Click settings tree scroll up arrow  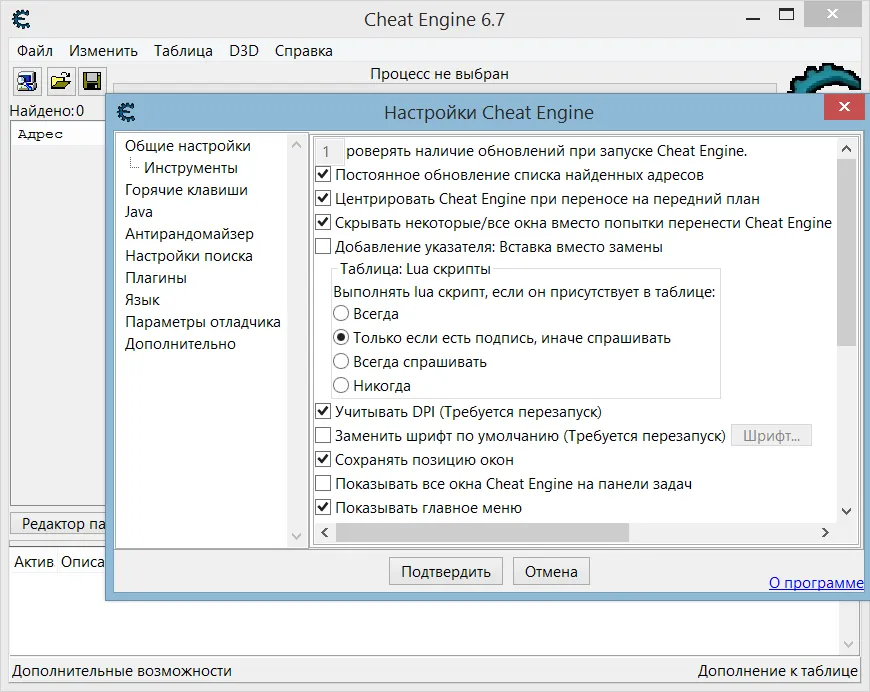click(296, 145)
